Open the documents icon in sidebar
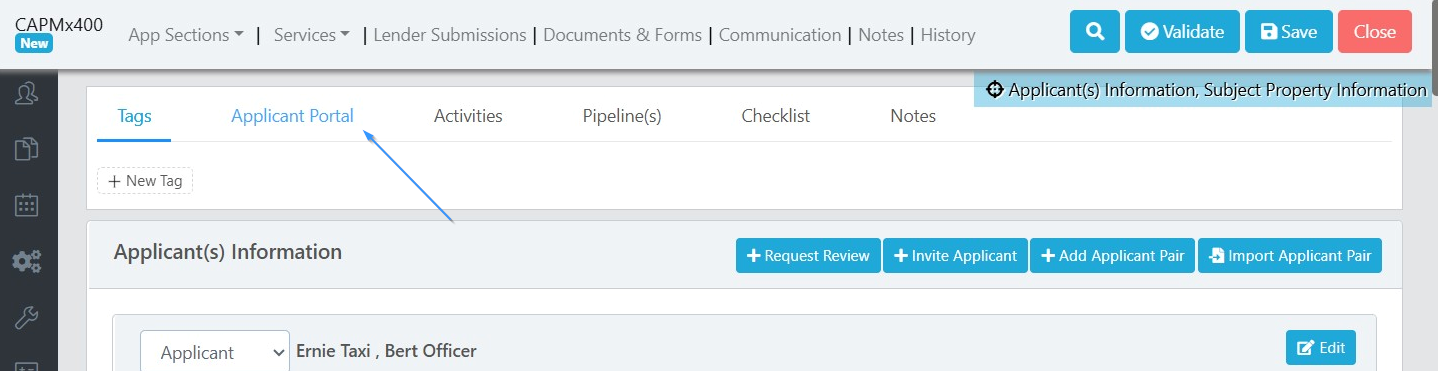1438x371 pixels. pyautogui.click(x=27, y=150)
